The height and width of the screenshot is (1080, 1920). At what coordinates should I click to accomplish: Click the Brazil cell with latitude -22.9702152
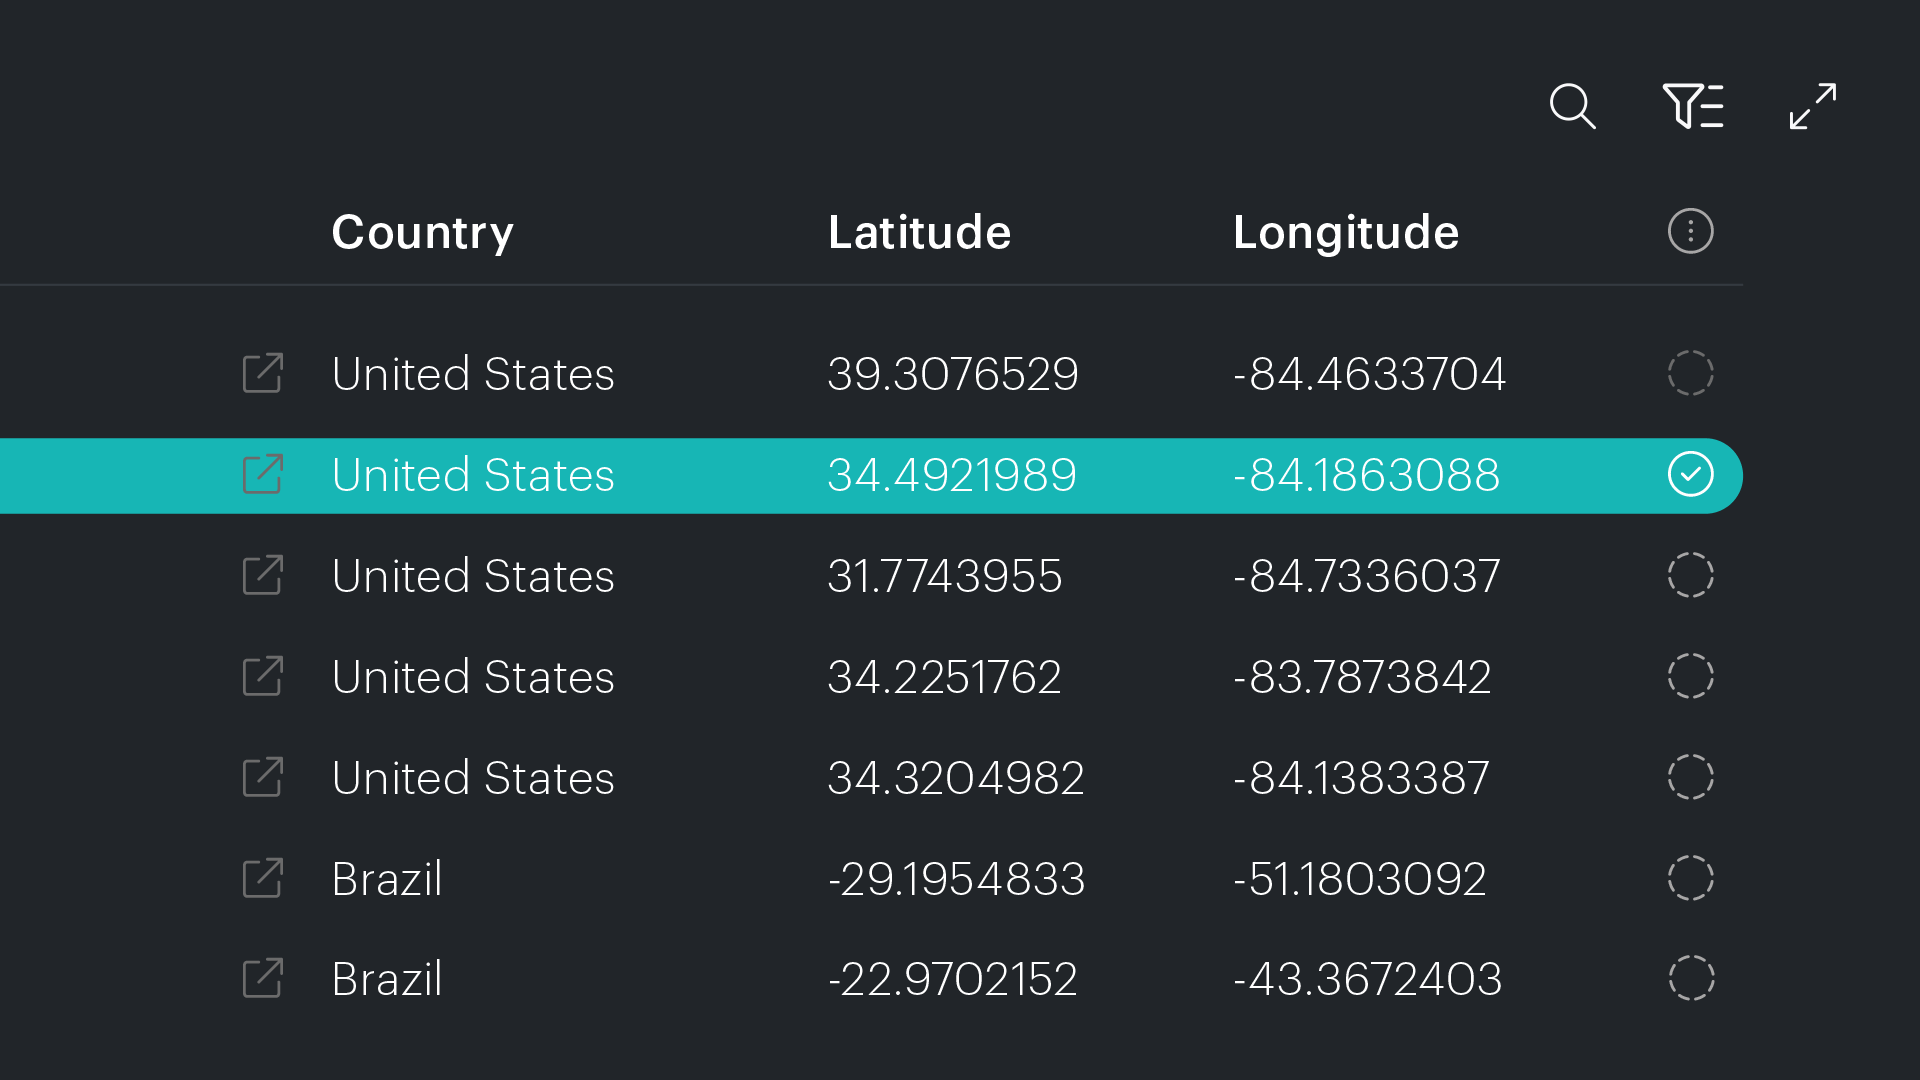[x=386, y=979]
